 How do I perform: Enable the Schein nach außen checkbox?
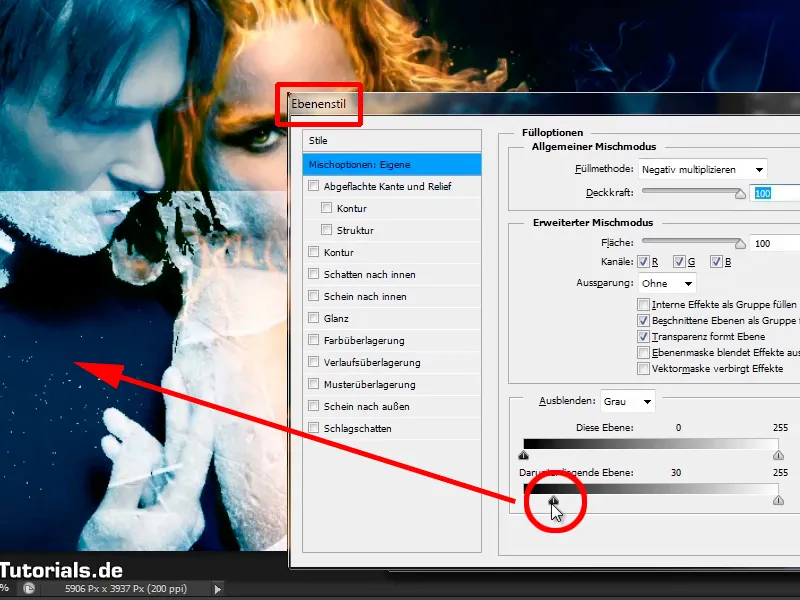click(x=313, y=406)
